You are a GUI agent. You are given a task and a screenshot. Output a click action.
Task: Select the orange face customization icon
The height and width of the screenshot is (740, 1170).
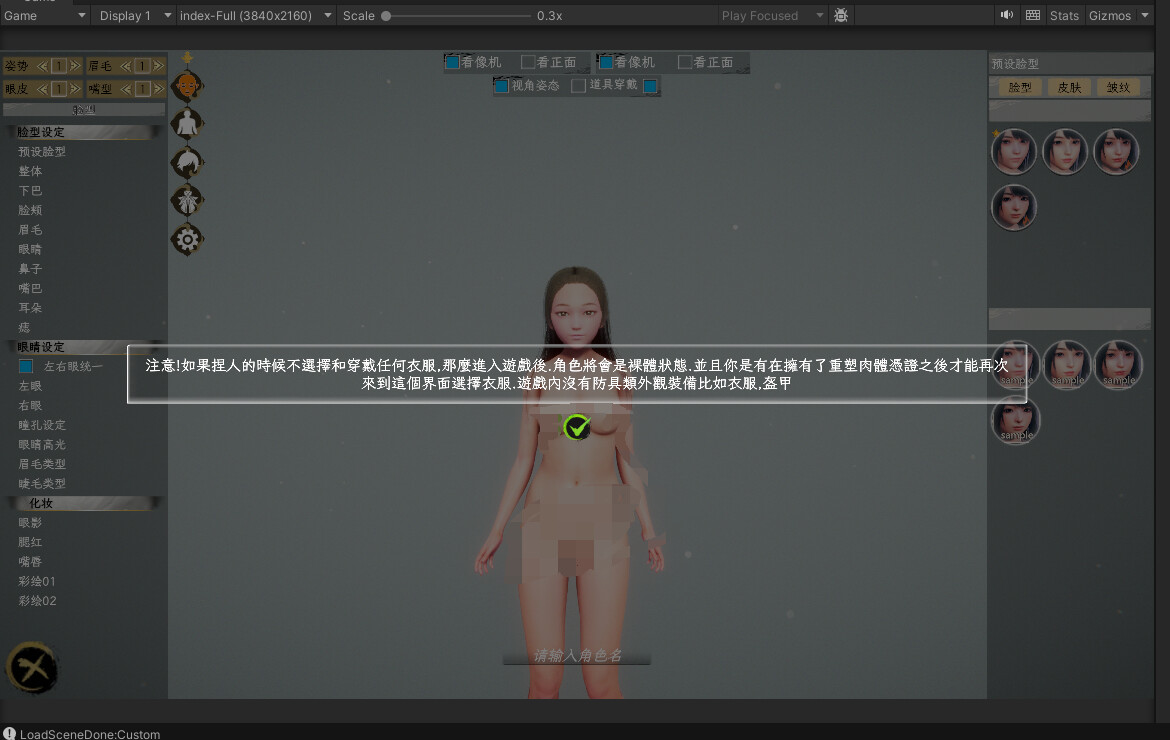click(188, 86)
